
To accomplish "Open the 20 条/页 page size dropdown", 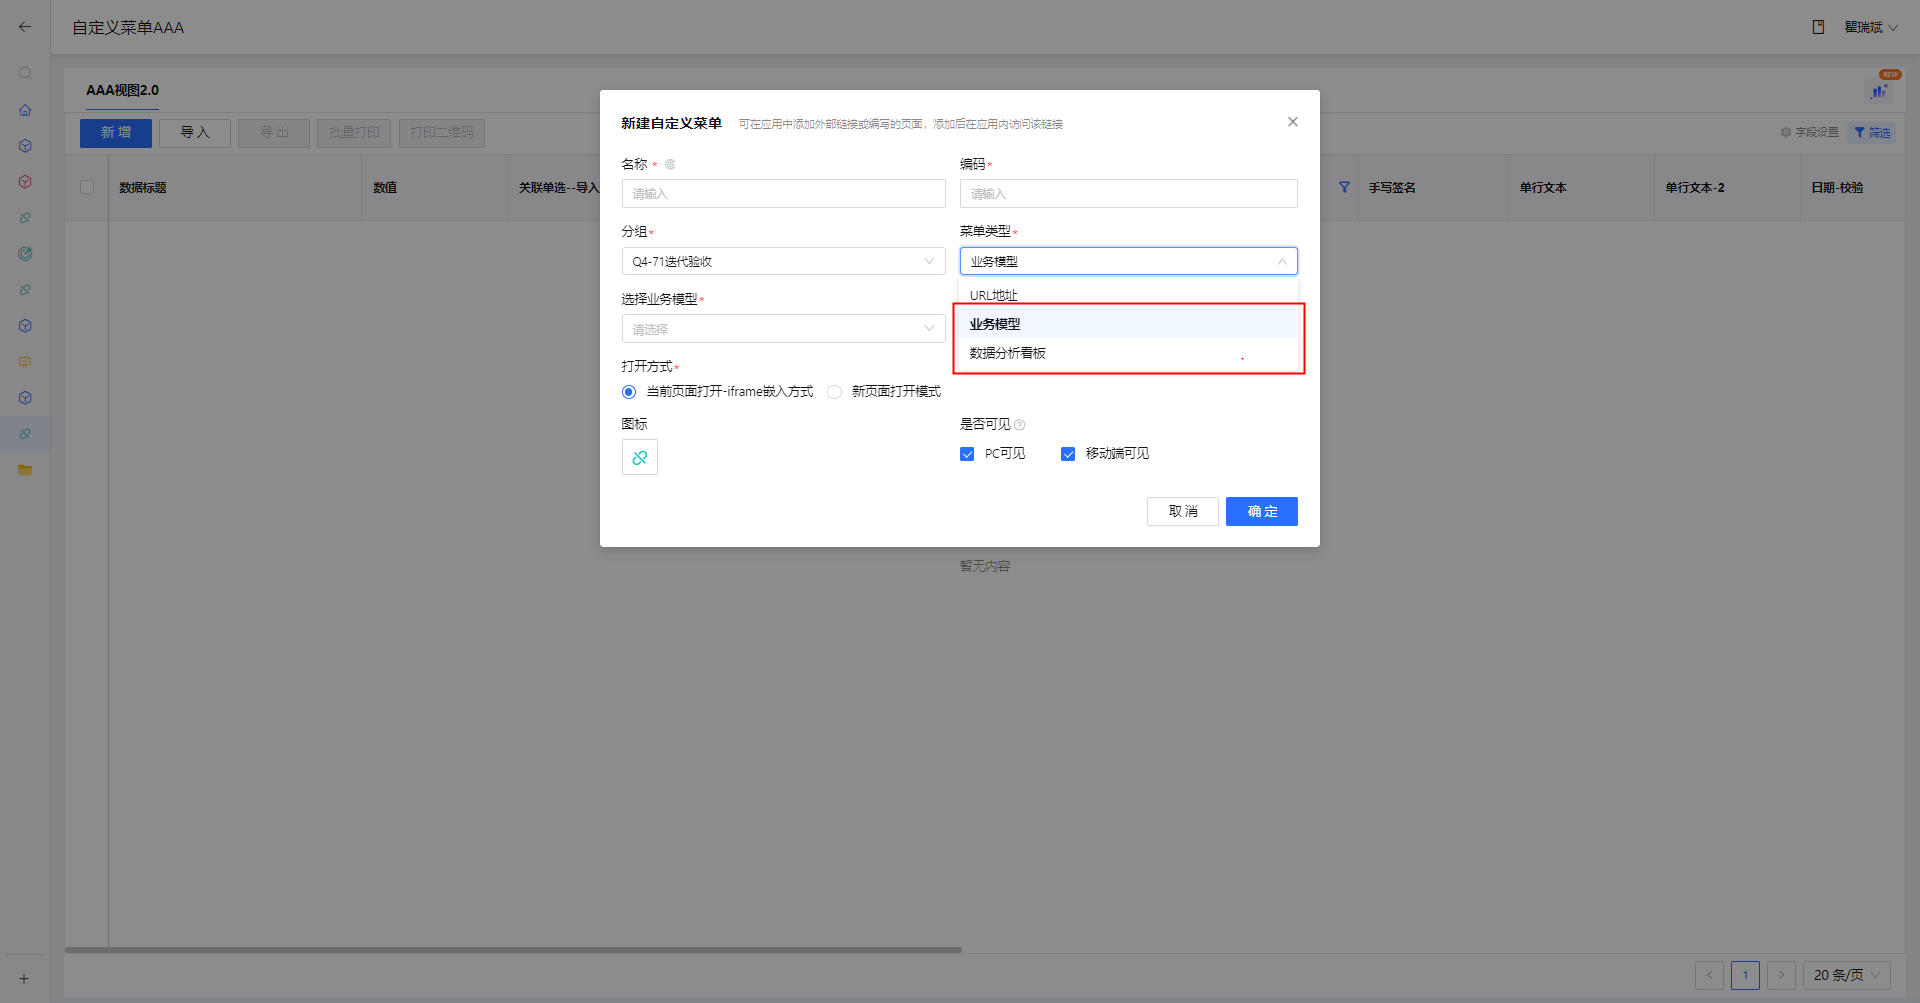I will click(1847, 975).
